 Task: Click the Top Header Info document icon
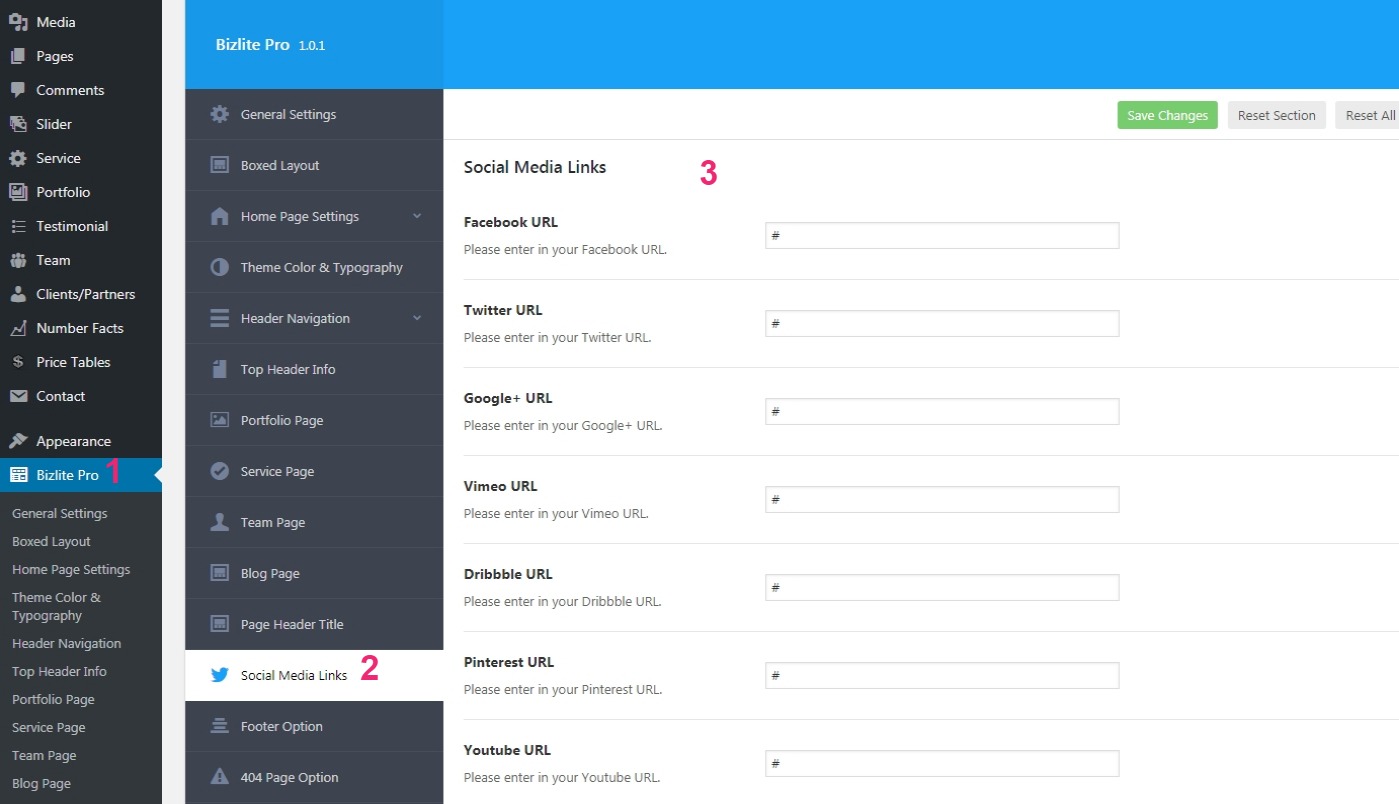tap(220, 369)
